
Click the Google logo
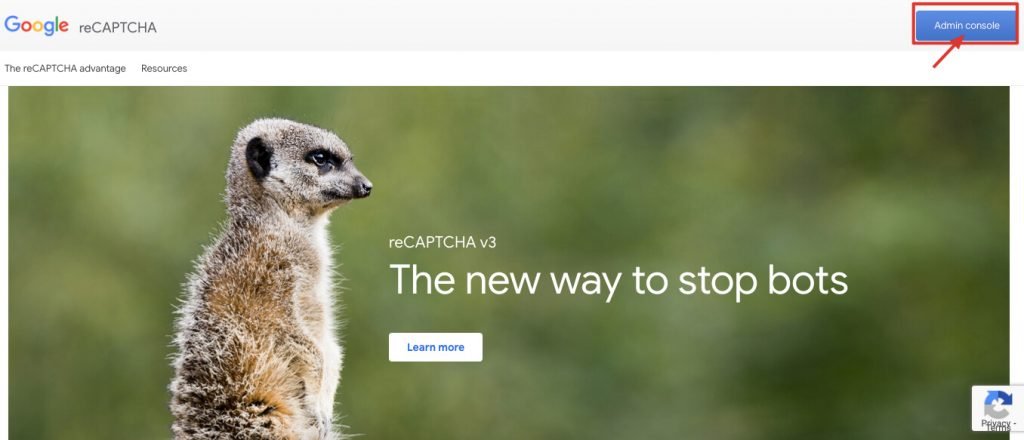coord(37,25)
